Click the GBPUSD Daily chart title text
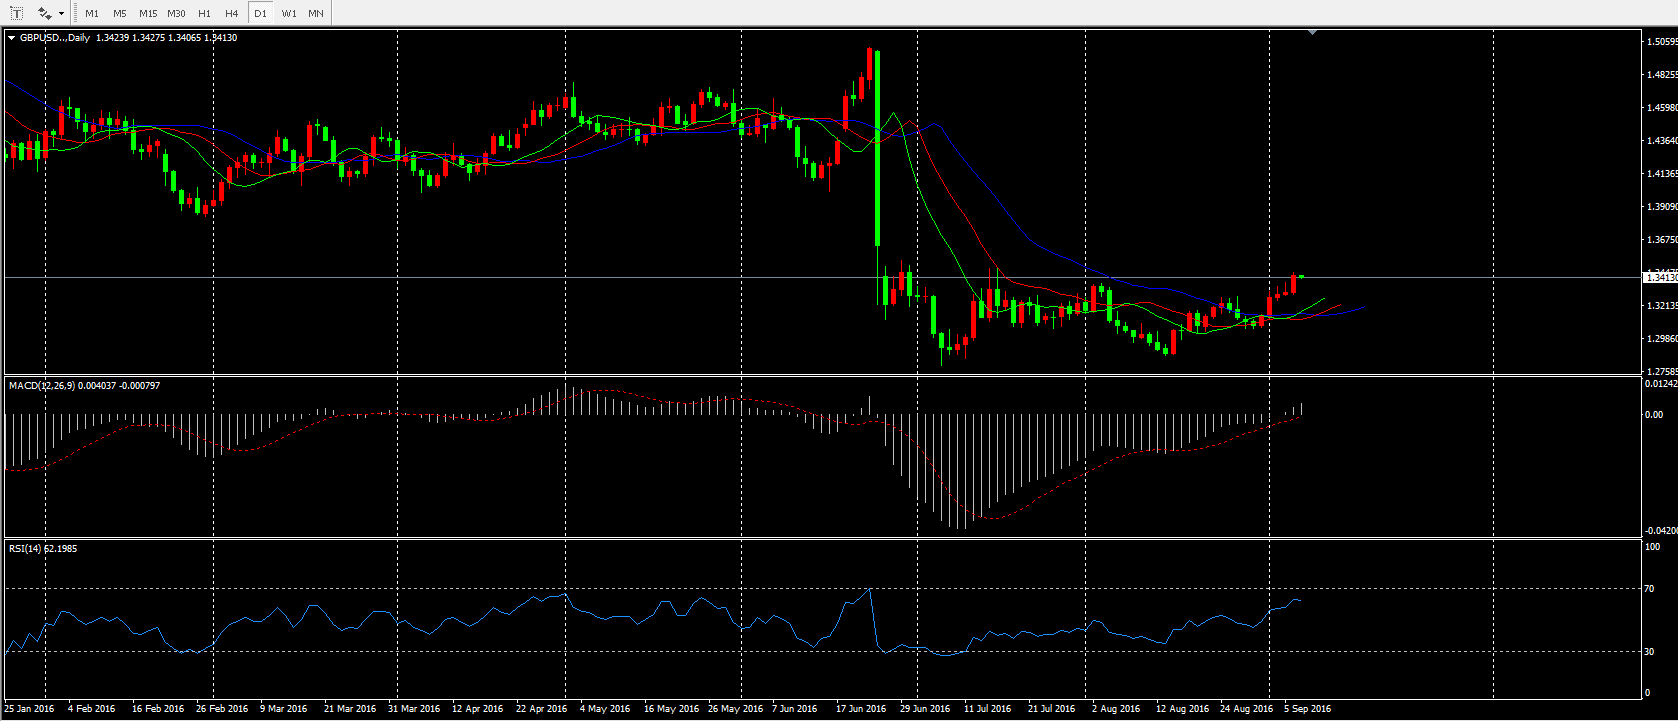The width and height of the screenshot is (1678, 721). (x=55, y=38)
